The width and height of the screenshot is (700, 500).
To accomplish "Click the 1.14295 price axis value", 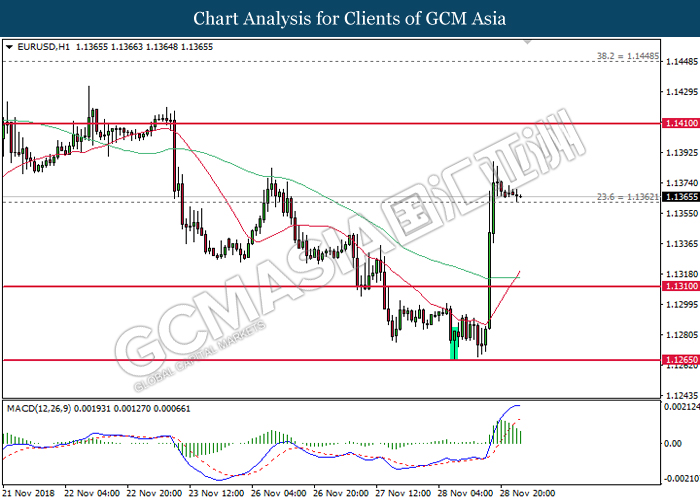I will pyautogui.click(x=682, y=92).
